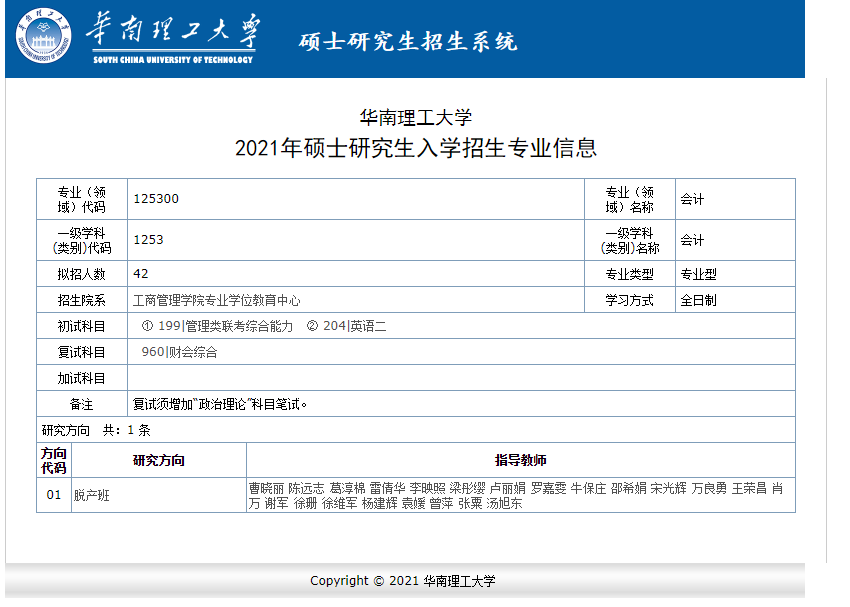The width and height of the screenshot is (850, 607).
Task: Click the 方向代码 column header
Action: tap(54, 461)
